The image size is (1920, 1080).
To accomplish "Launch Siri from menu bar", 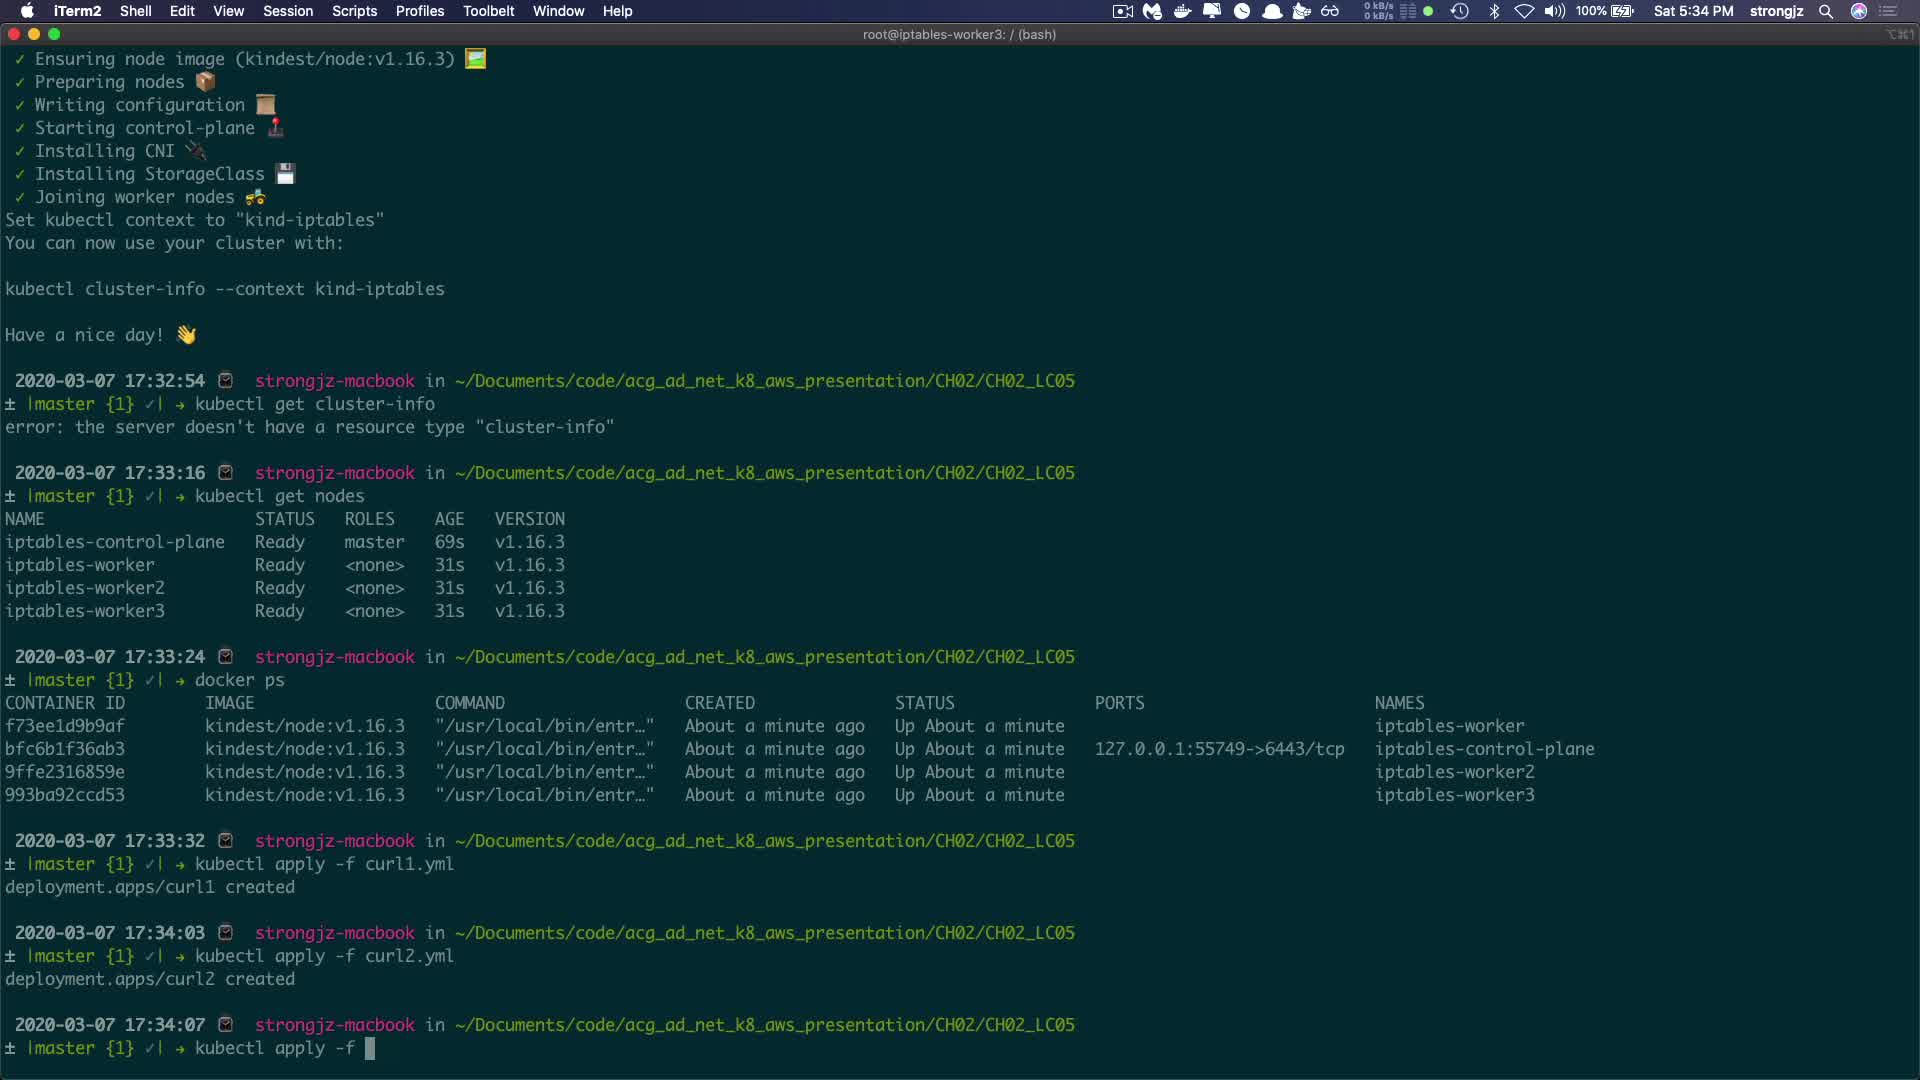I will [1859, 11].
